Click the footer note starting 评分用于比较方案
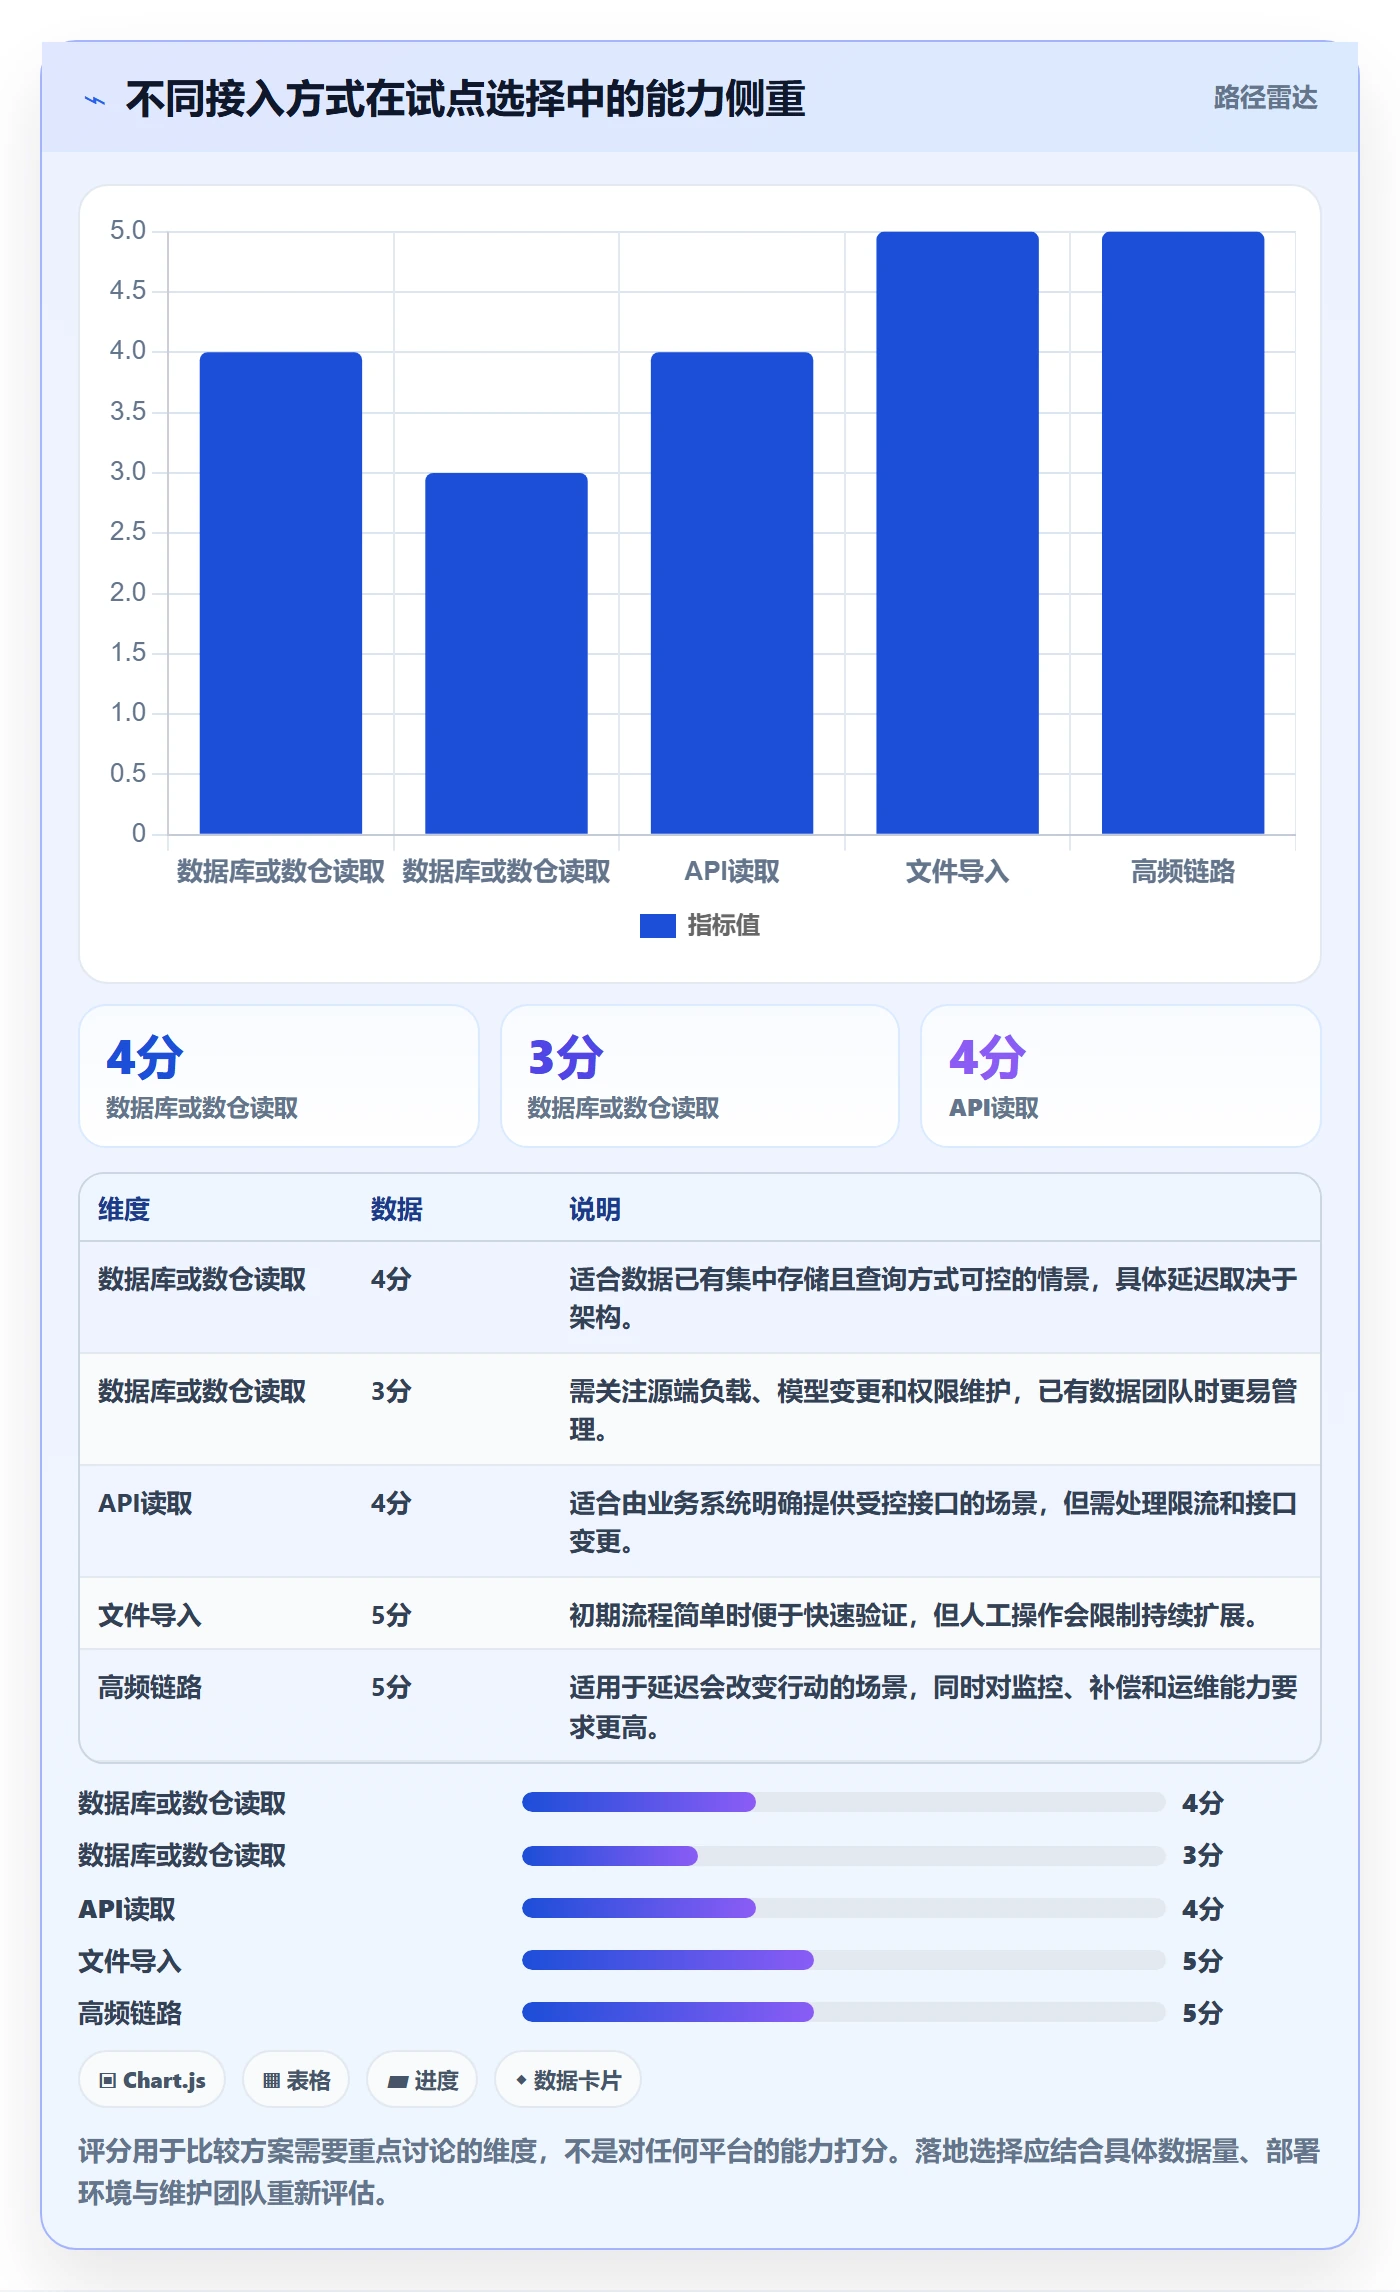 point(699,2172)
